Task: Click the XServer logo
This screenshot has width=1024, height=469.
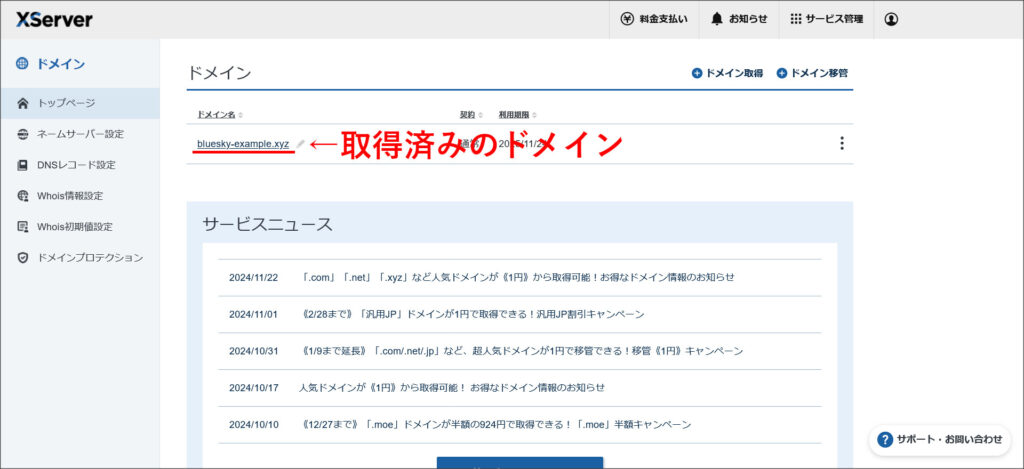Action: 54,20
